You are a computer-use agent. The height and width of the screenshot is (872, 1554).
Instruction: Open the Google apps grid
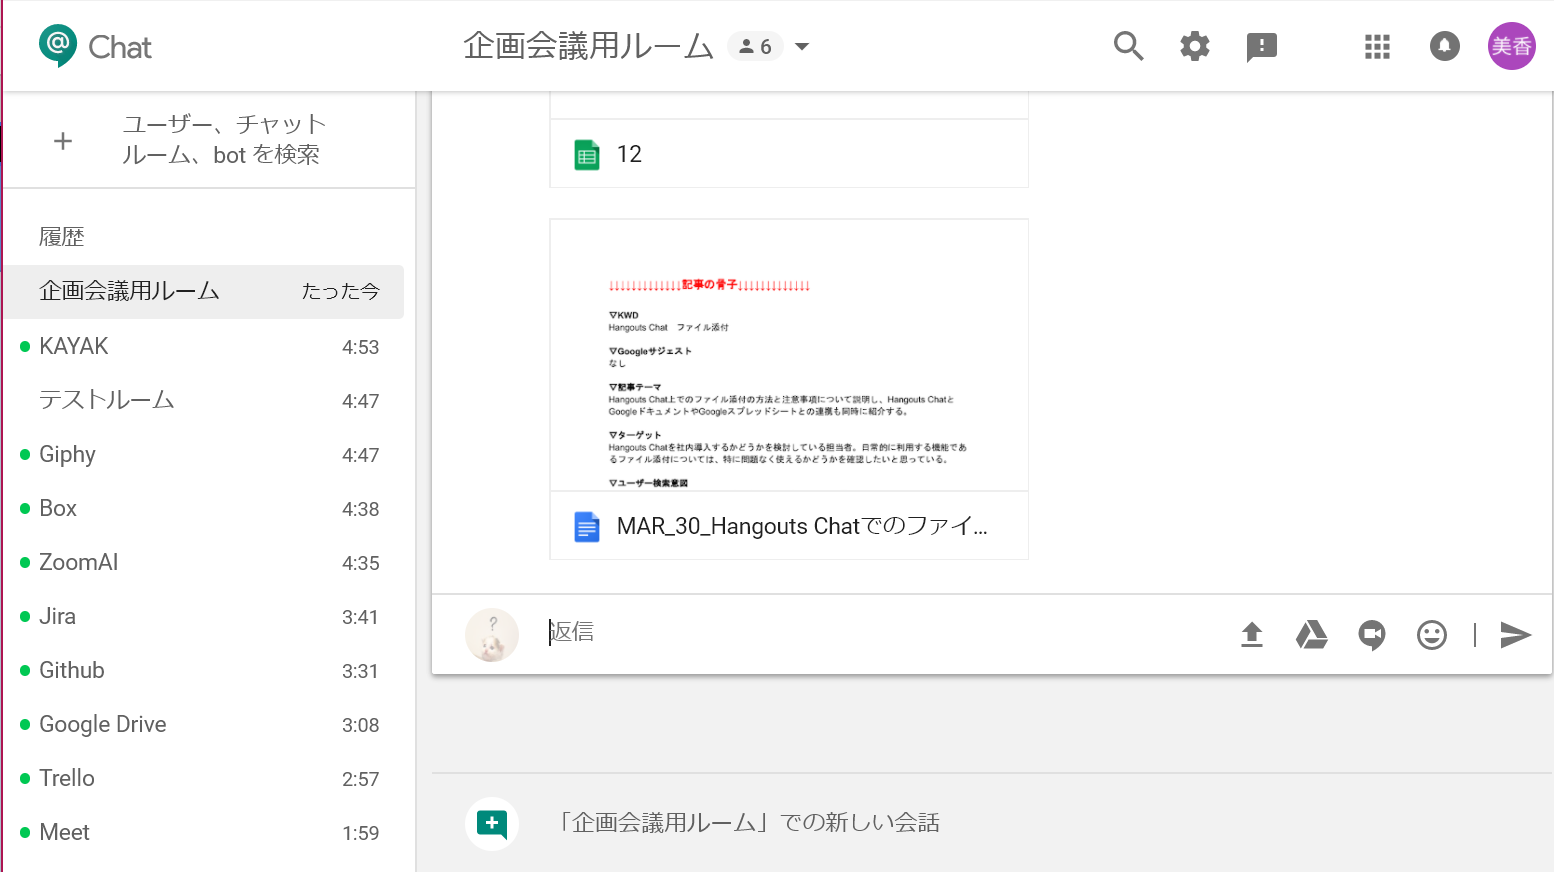pos(1377,47)
